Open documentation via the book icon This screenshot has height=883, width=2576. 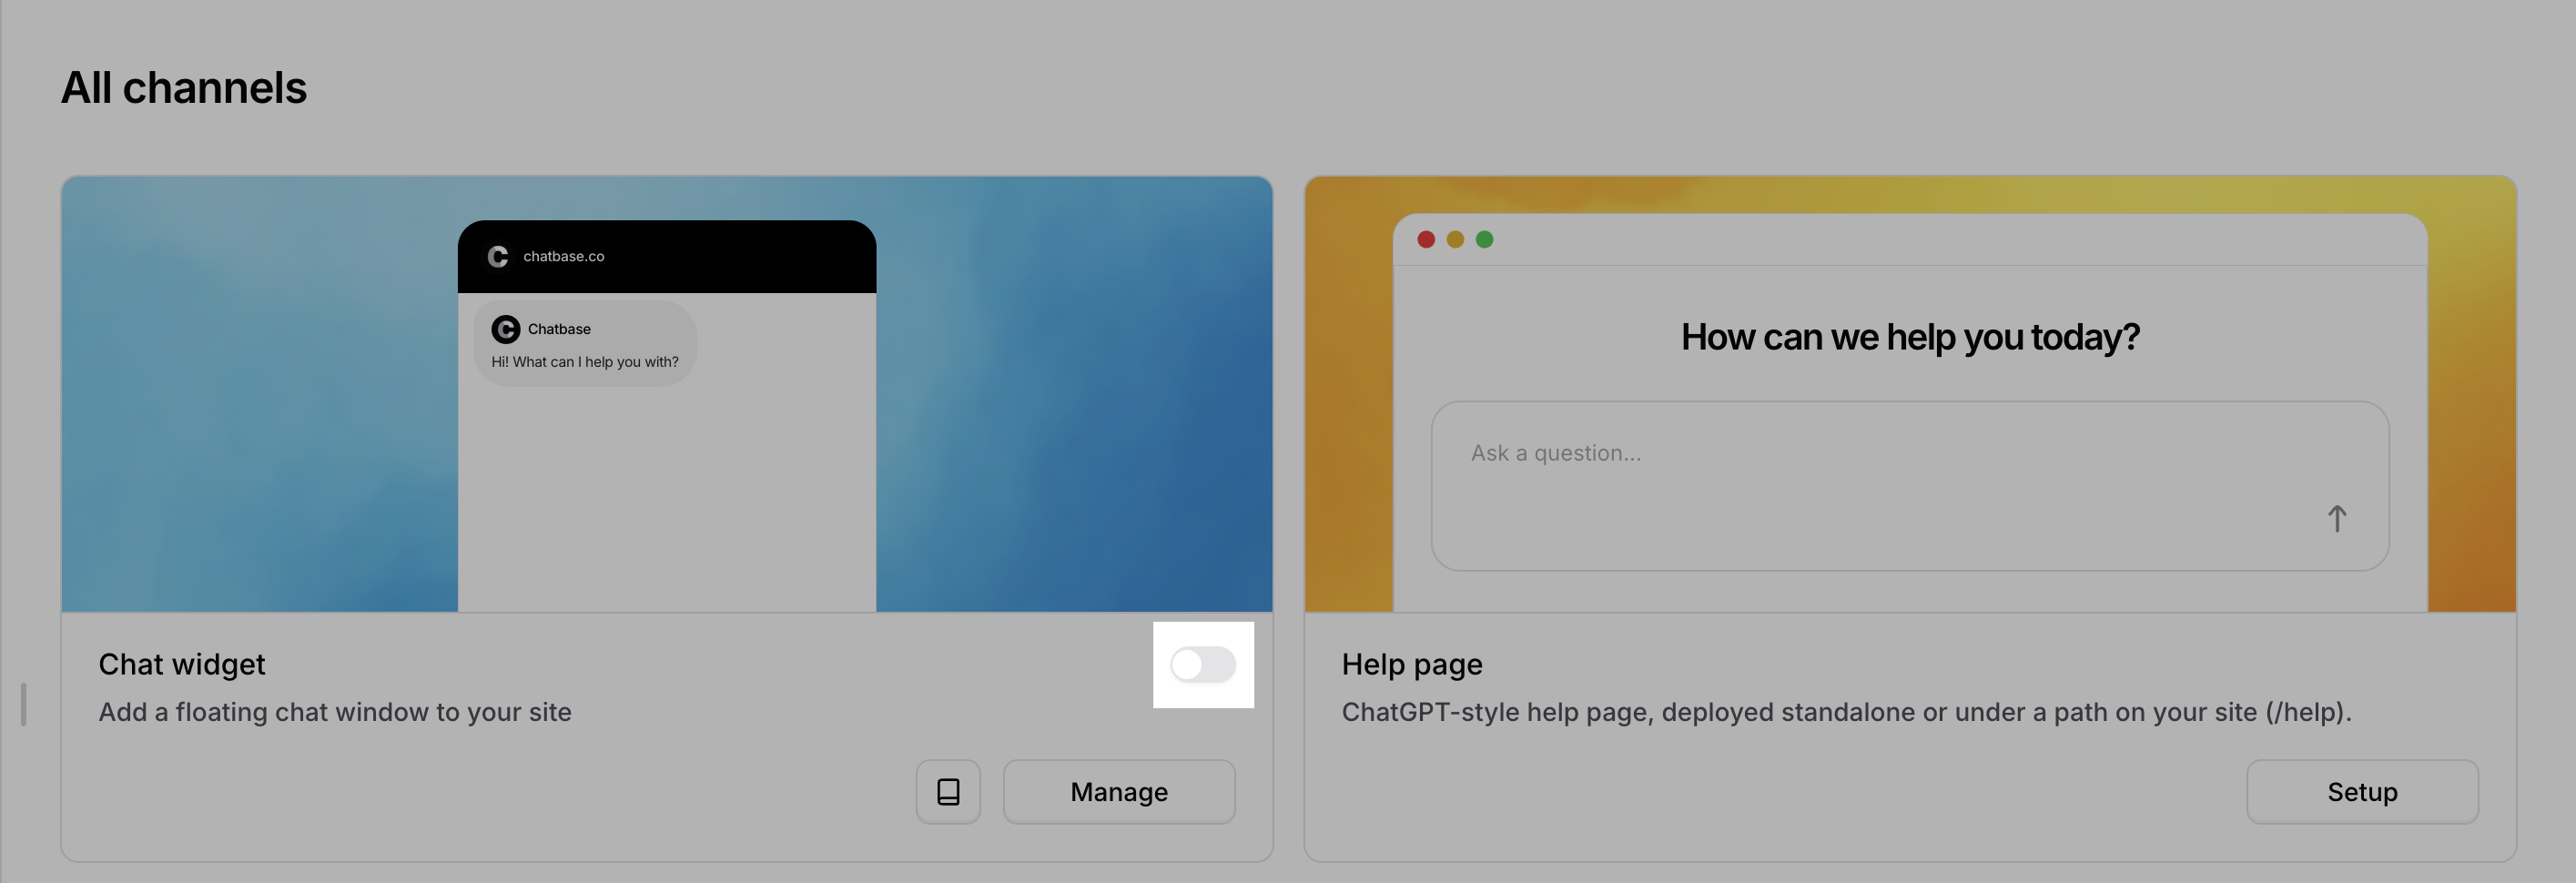[946, 791]
